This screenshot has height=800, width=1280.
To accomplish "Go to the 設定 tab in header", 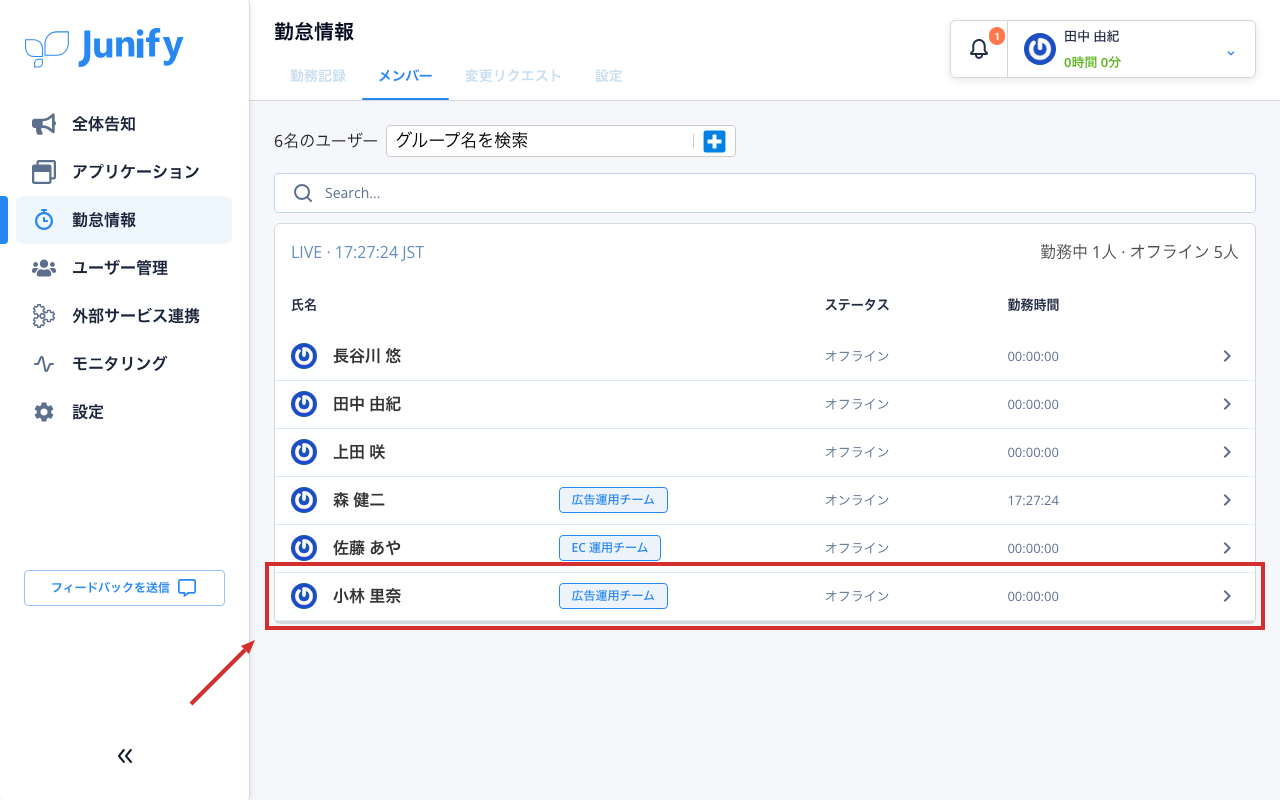I will pyautogui.click(x=608, y=76).
